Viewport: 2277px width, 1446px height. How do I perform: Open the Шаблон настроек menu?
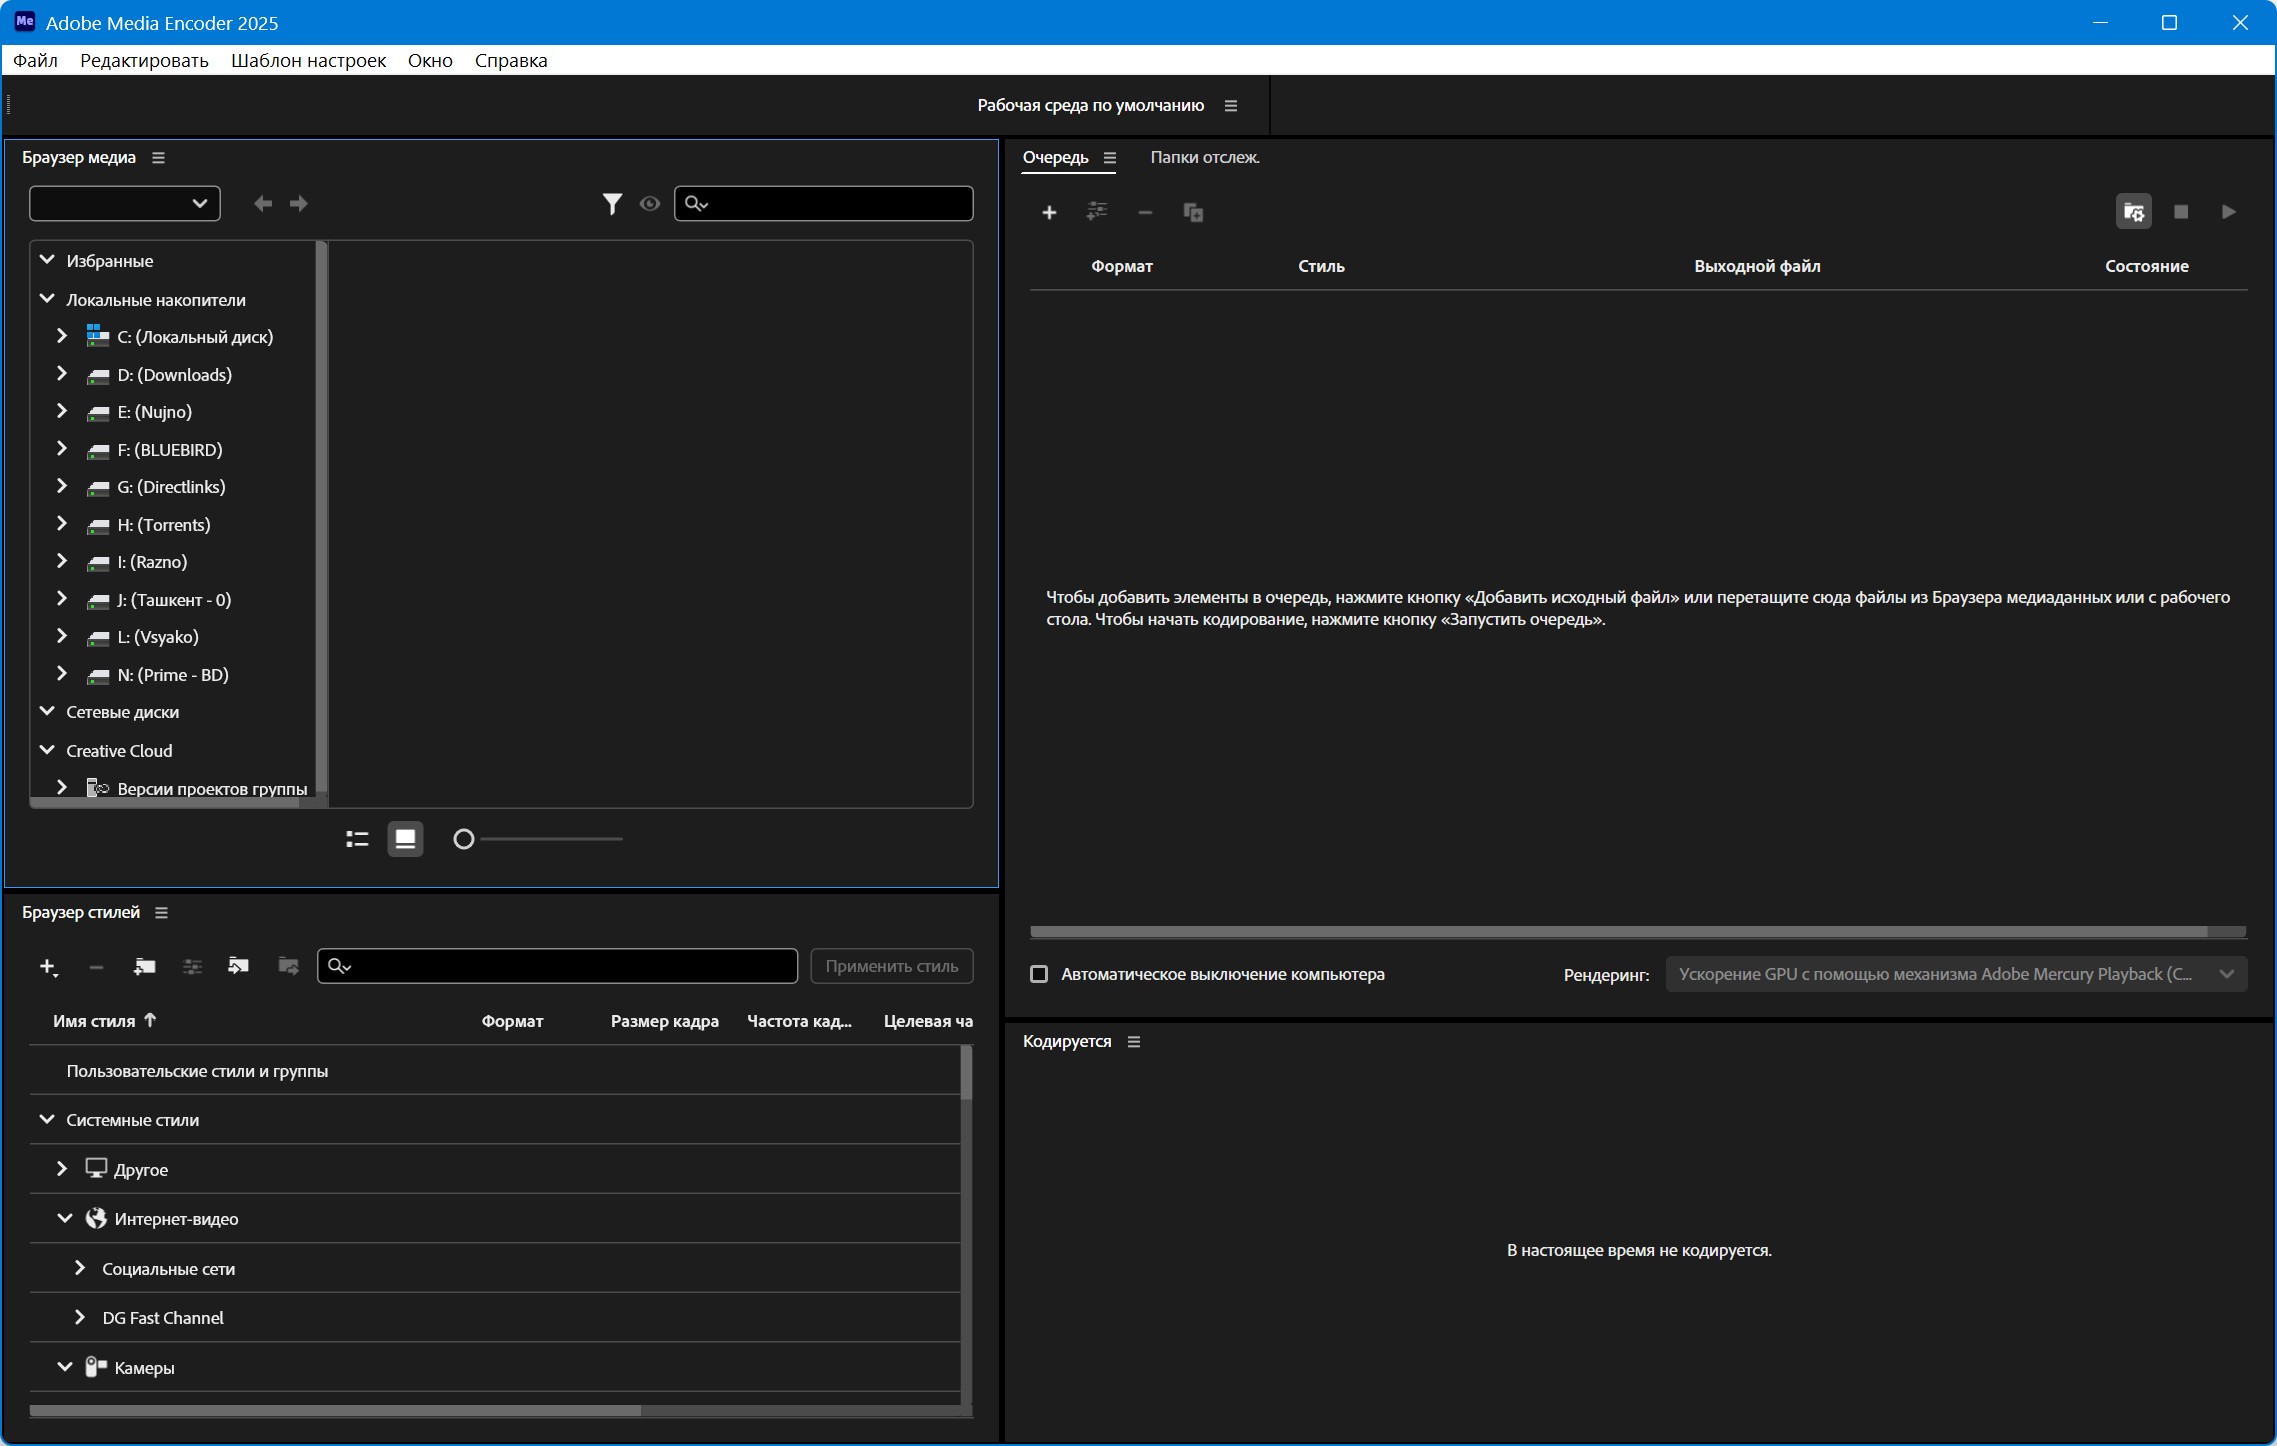coord(308,60)
